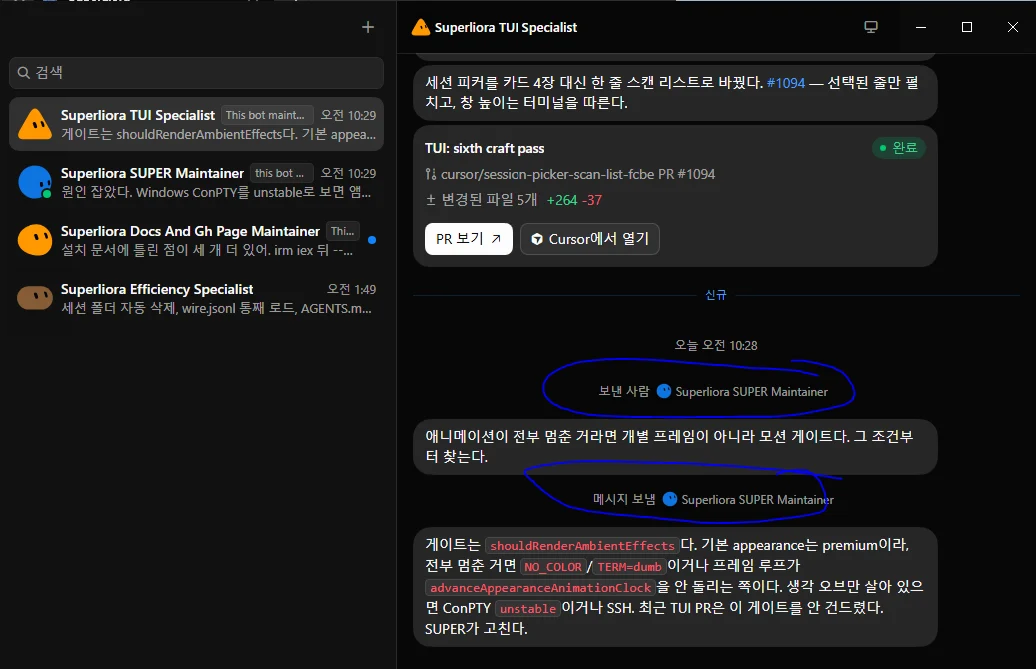Click the +264 additions count
The width and height of the screenshot is (1036, 669).
point(562,200)
